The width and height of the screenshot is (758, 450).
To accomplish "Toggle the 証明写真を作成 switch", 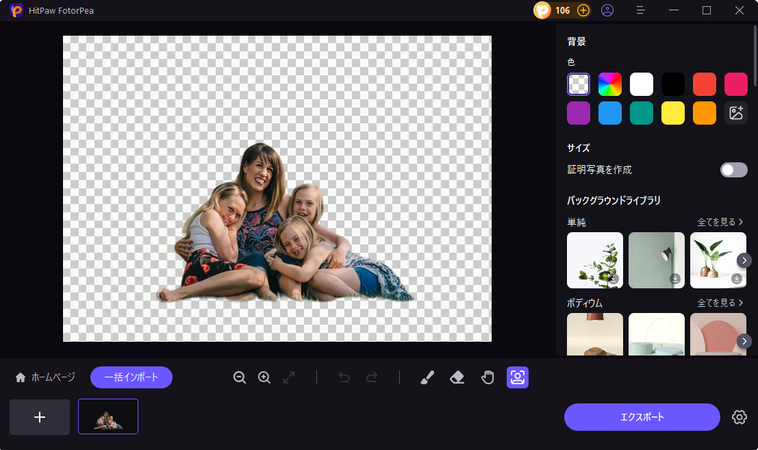I will [733, 170].
